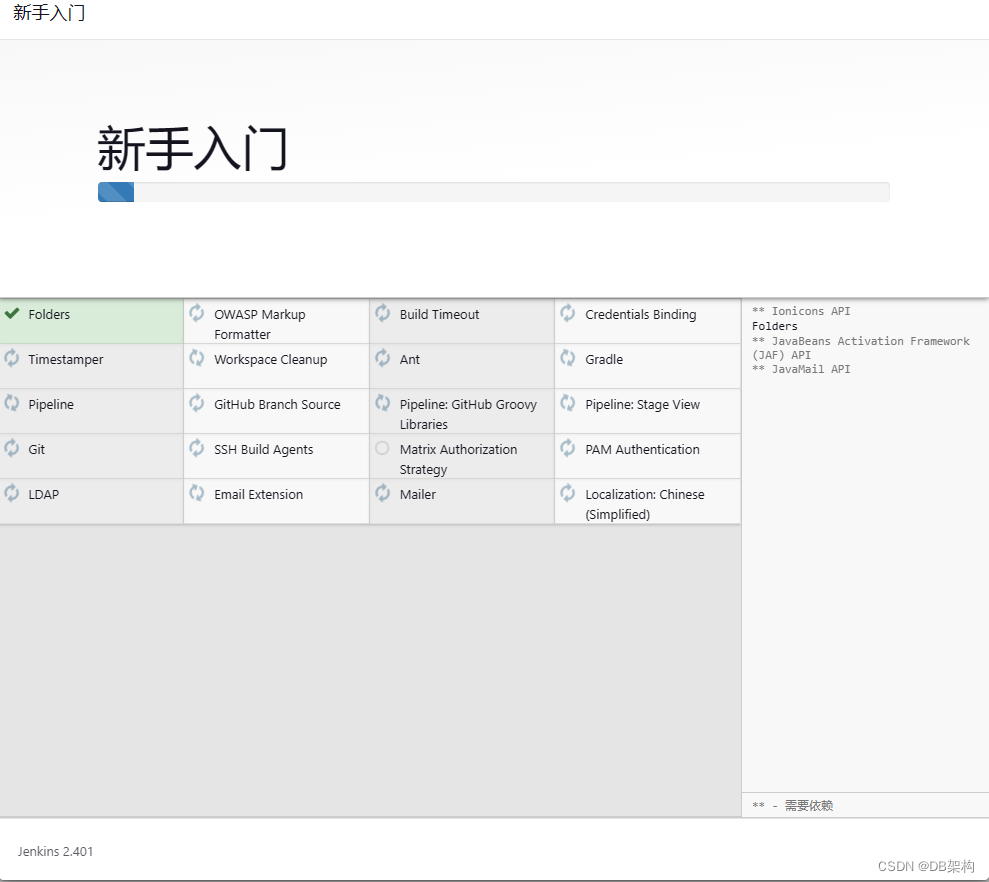
Task: Click the Localization: Chinese (Simplified) label
Action: (645, 504)
